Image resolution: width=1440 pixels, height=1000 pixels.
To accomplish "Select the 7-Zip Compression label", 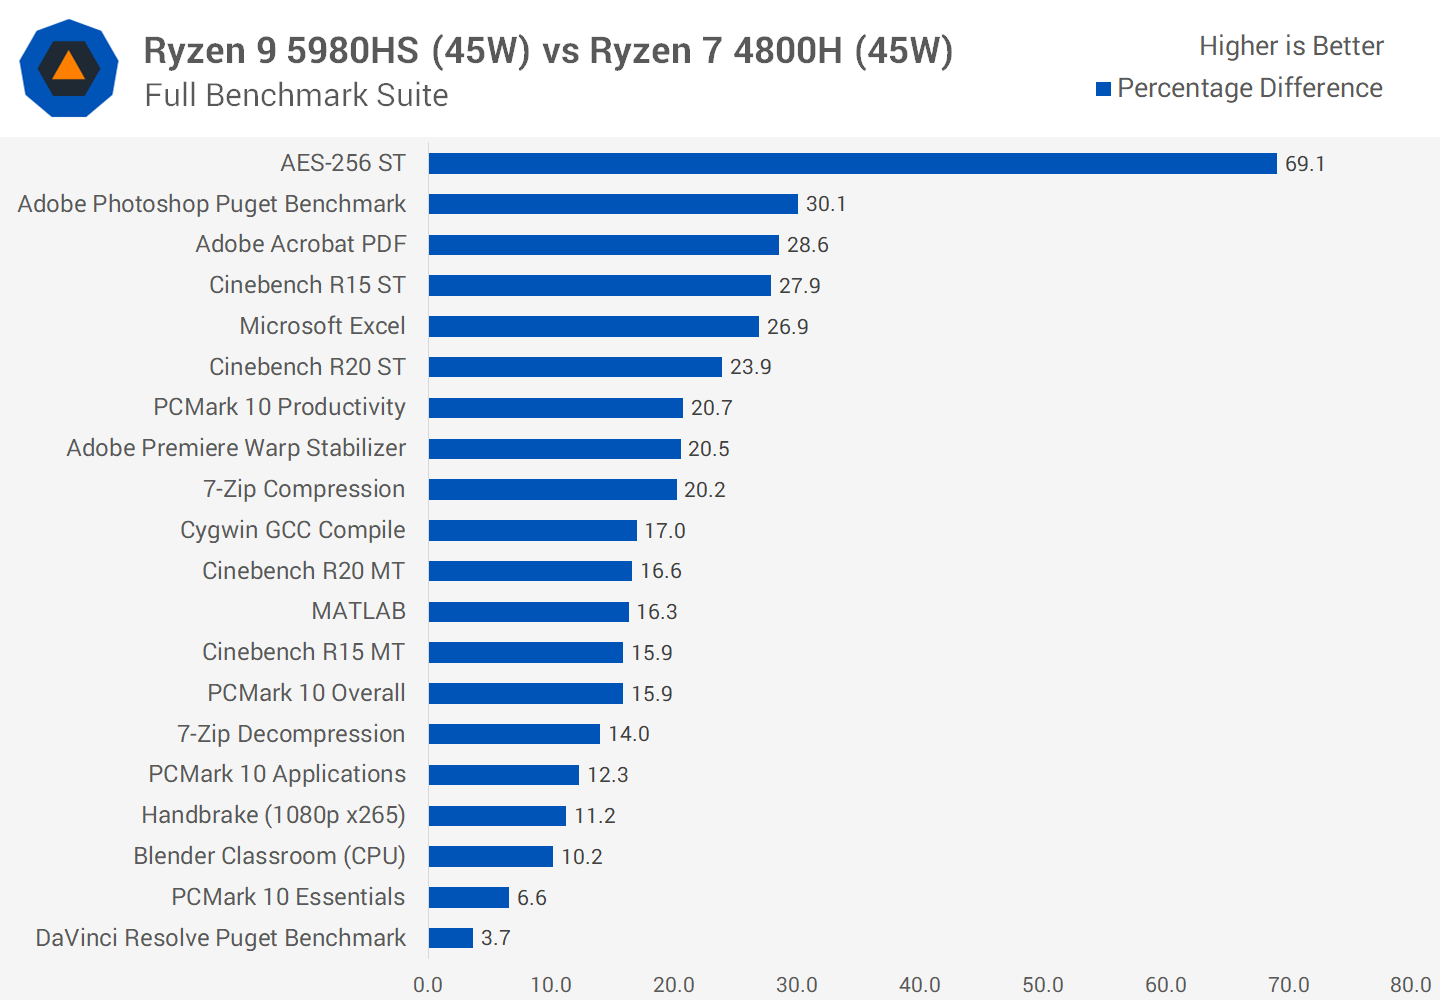I will [304, 489].
